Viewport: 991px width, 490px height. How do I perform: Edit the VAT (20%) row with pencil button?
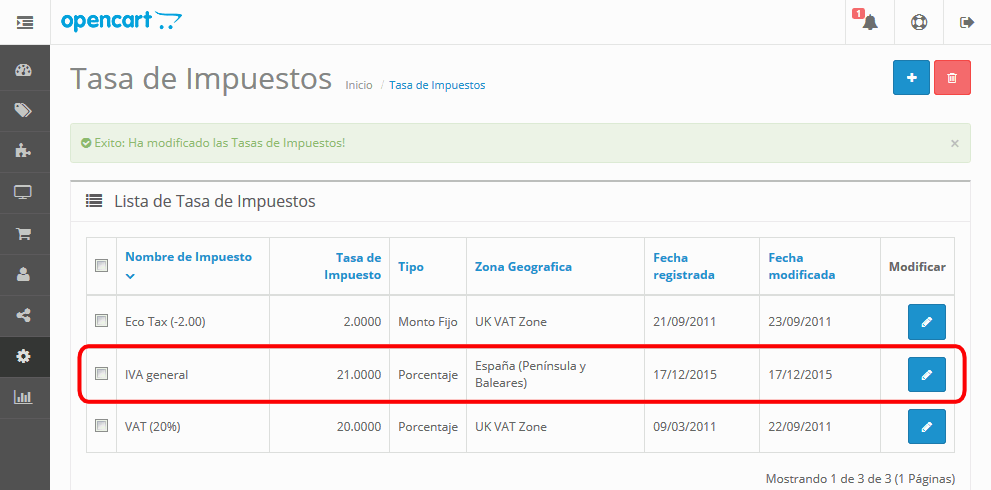tap(927, 427)
